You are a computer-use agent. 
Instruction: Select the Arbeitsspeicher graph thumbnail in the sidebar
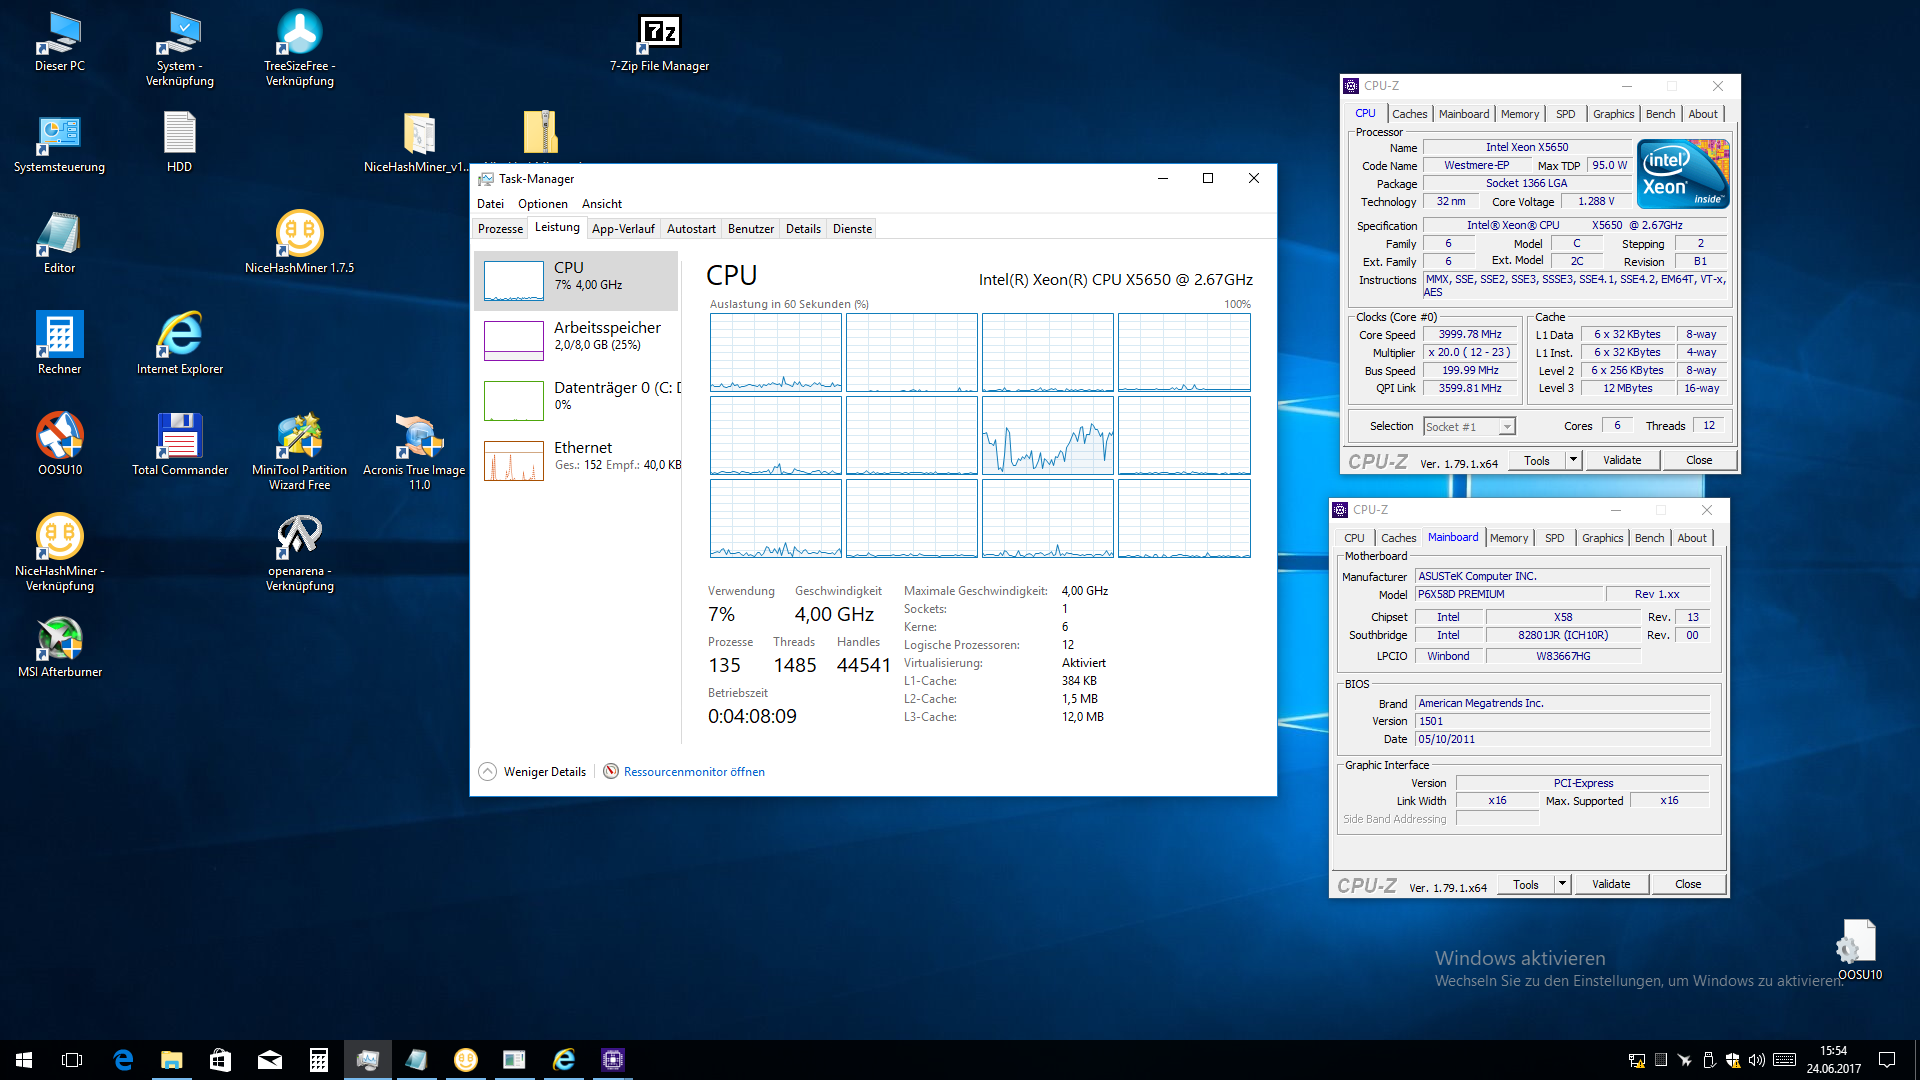513,340
